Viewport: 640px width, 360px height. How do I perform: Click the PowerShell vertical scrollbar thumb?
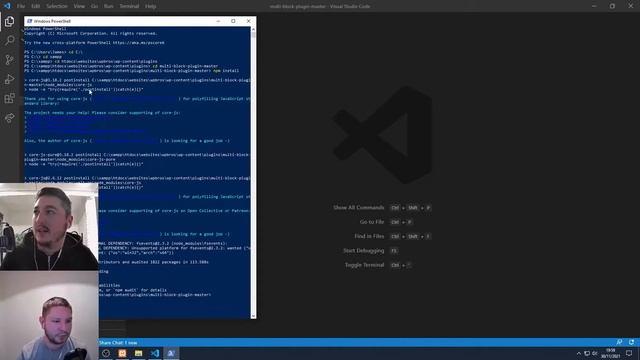[253, 35]
